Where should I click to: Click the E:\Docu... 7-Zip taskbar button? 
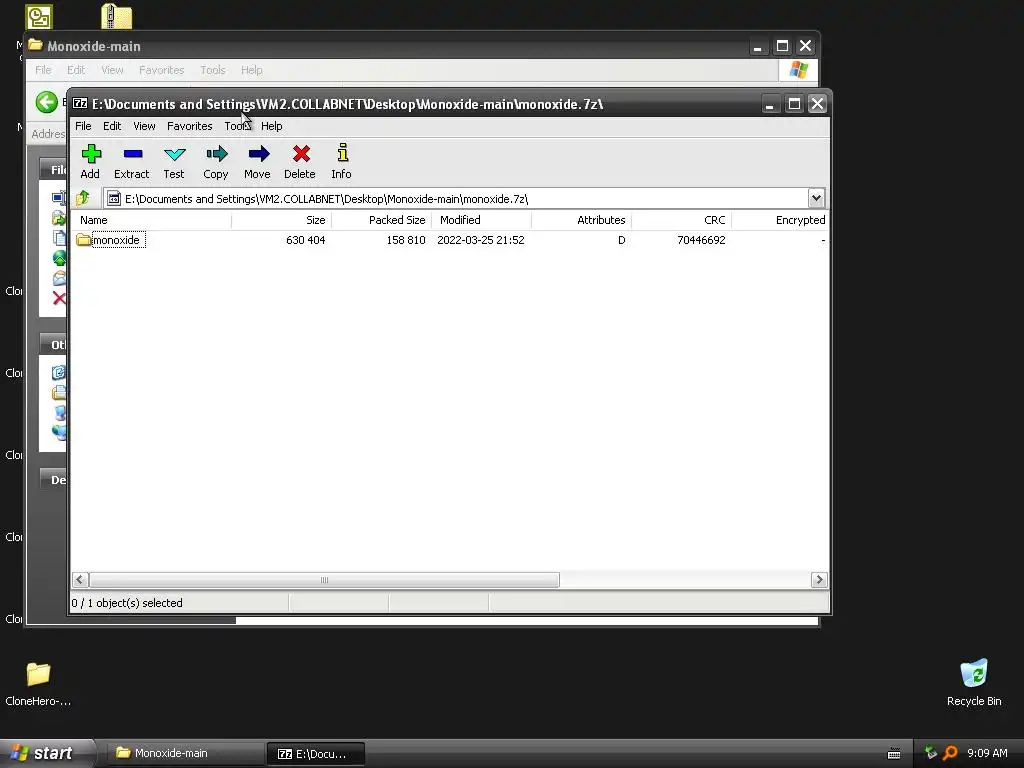click(315, 754)
